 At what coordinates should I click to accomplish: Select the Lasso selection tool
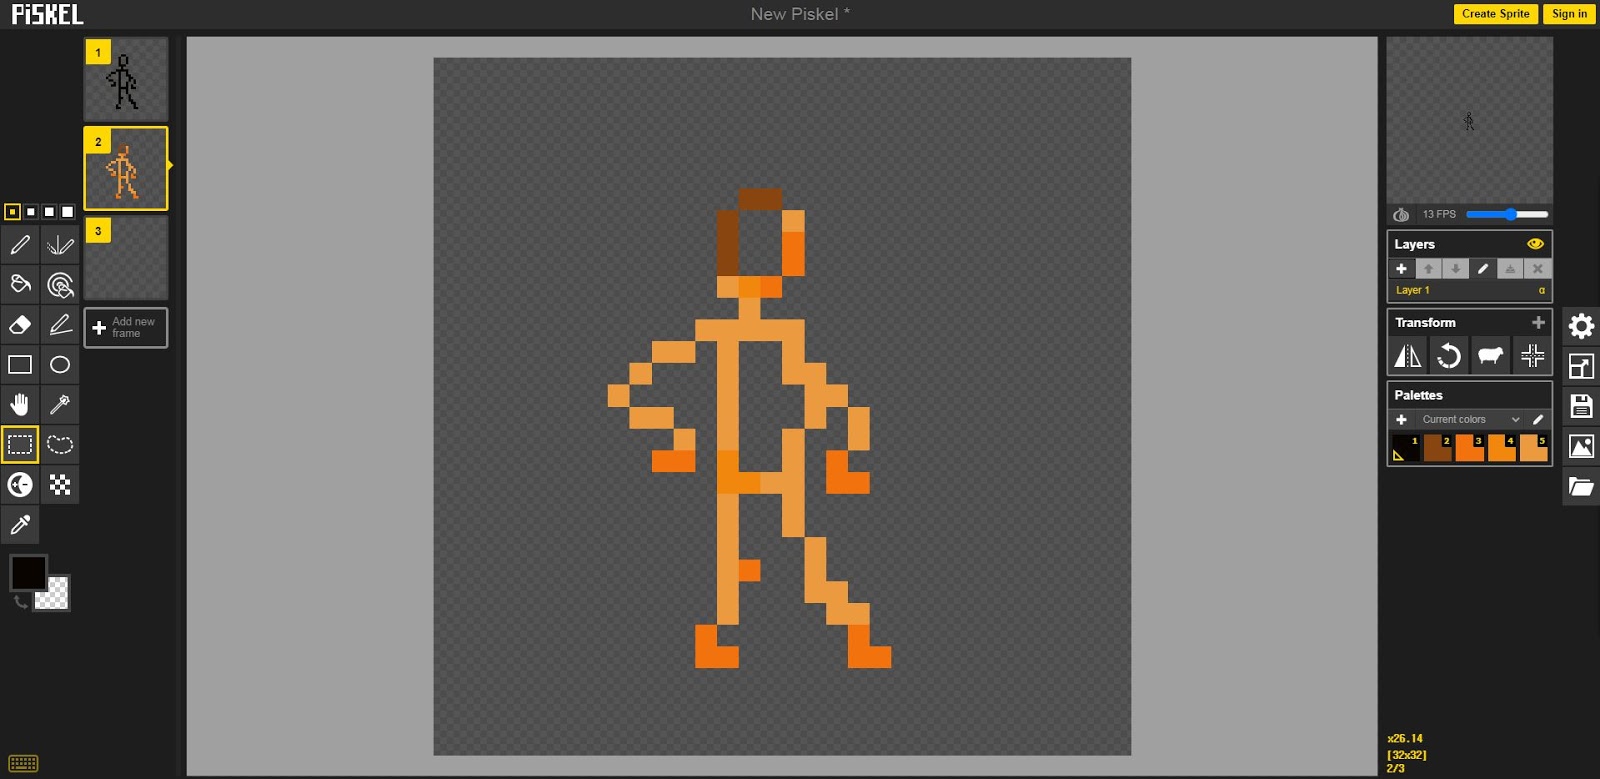click(x=60, y=445)
